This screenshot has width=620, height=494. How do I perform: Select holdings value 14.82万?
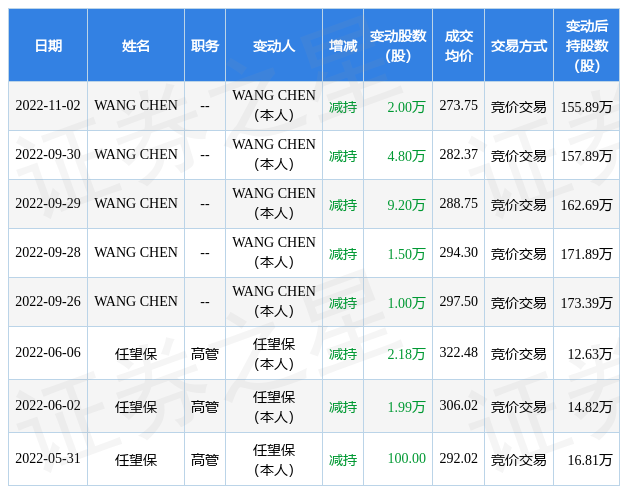tap(590, 407)
